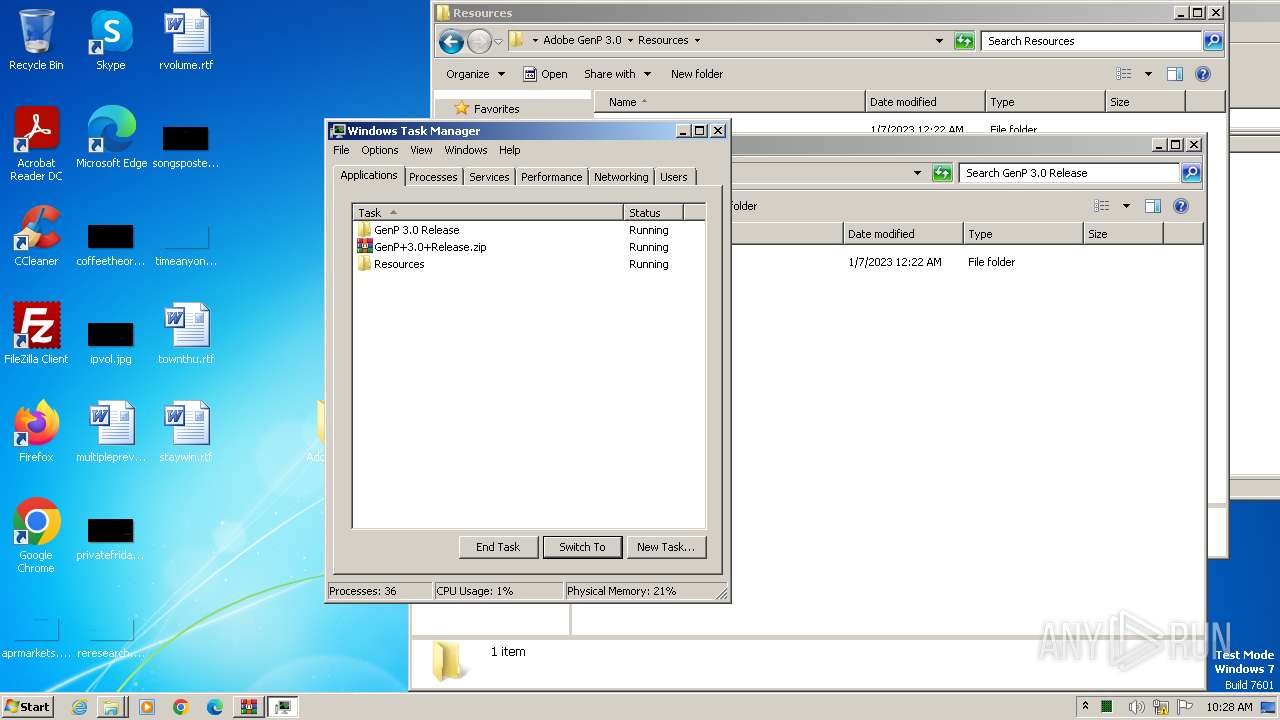Toggle preview pane in GenP Release window
This screenshot has width=1280, height=720.
[x=1153, y=206]
